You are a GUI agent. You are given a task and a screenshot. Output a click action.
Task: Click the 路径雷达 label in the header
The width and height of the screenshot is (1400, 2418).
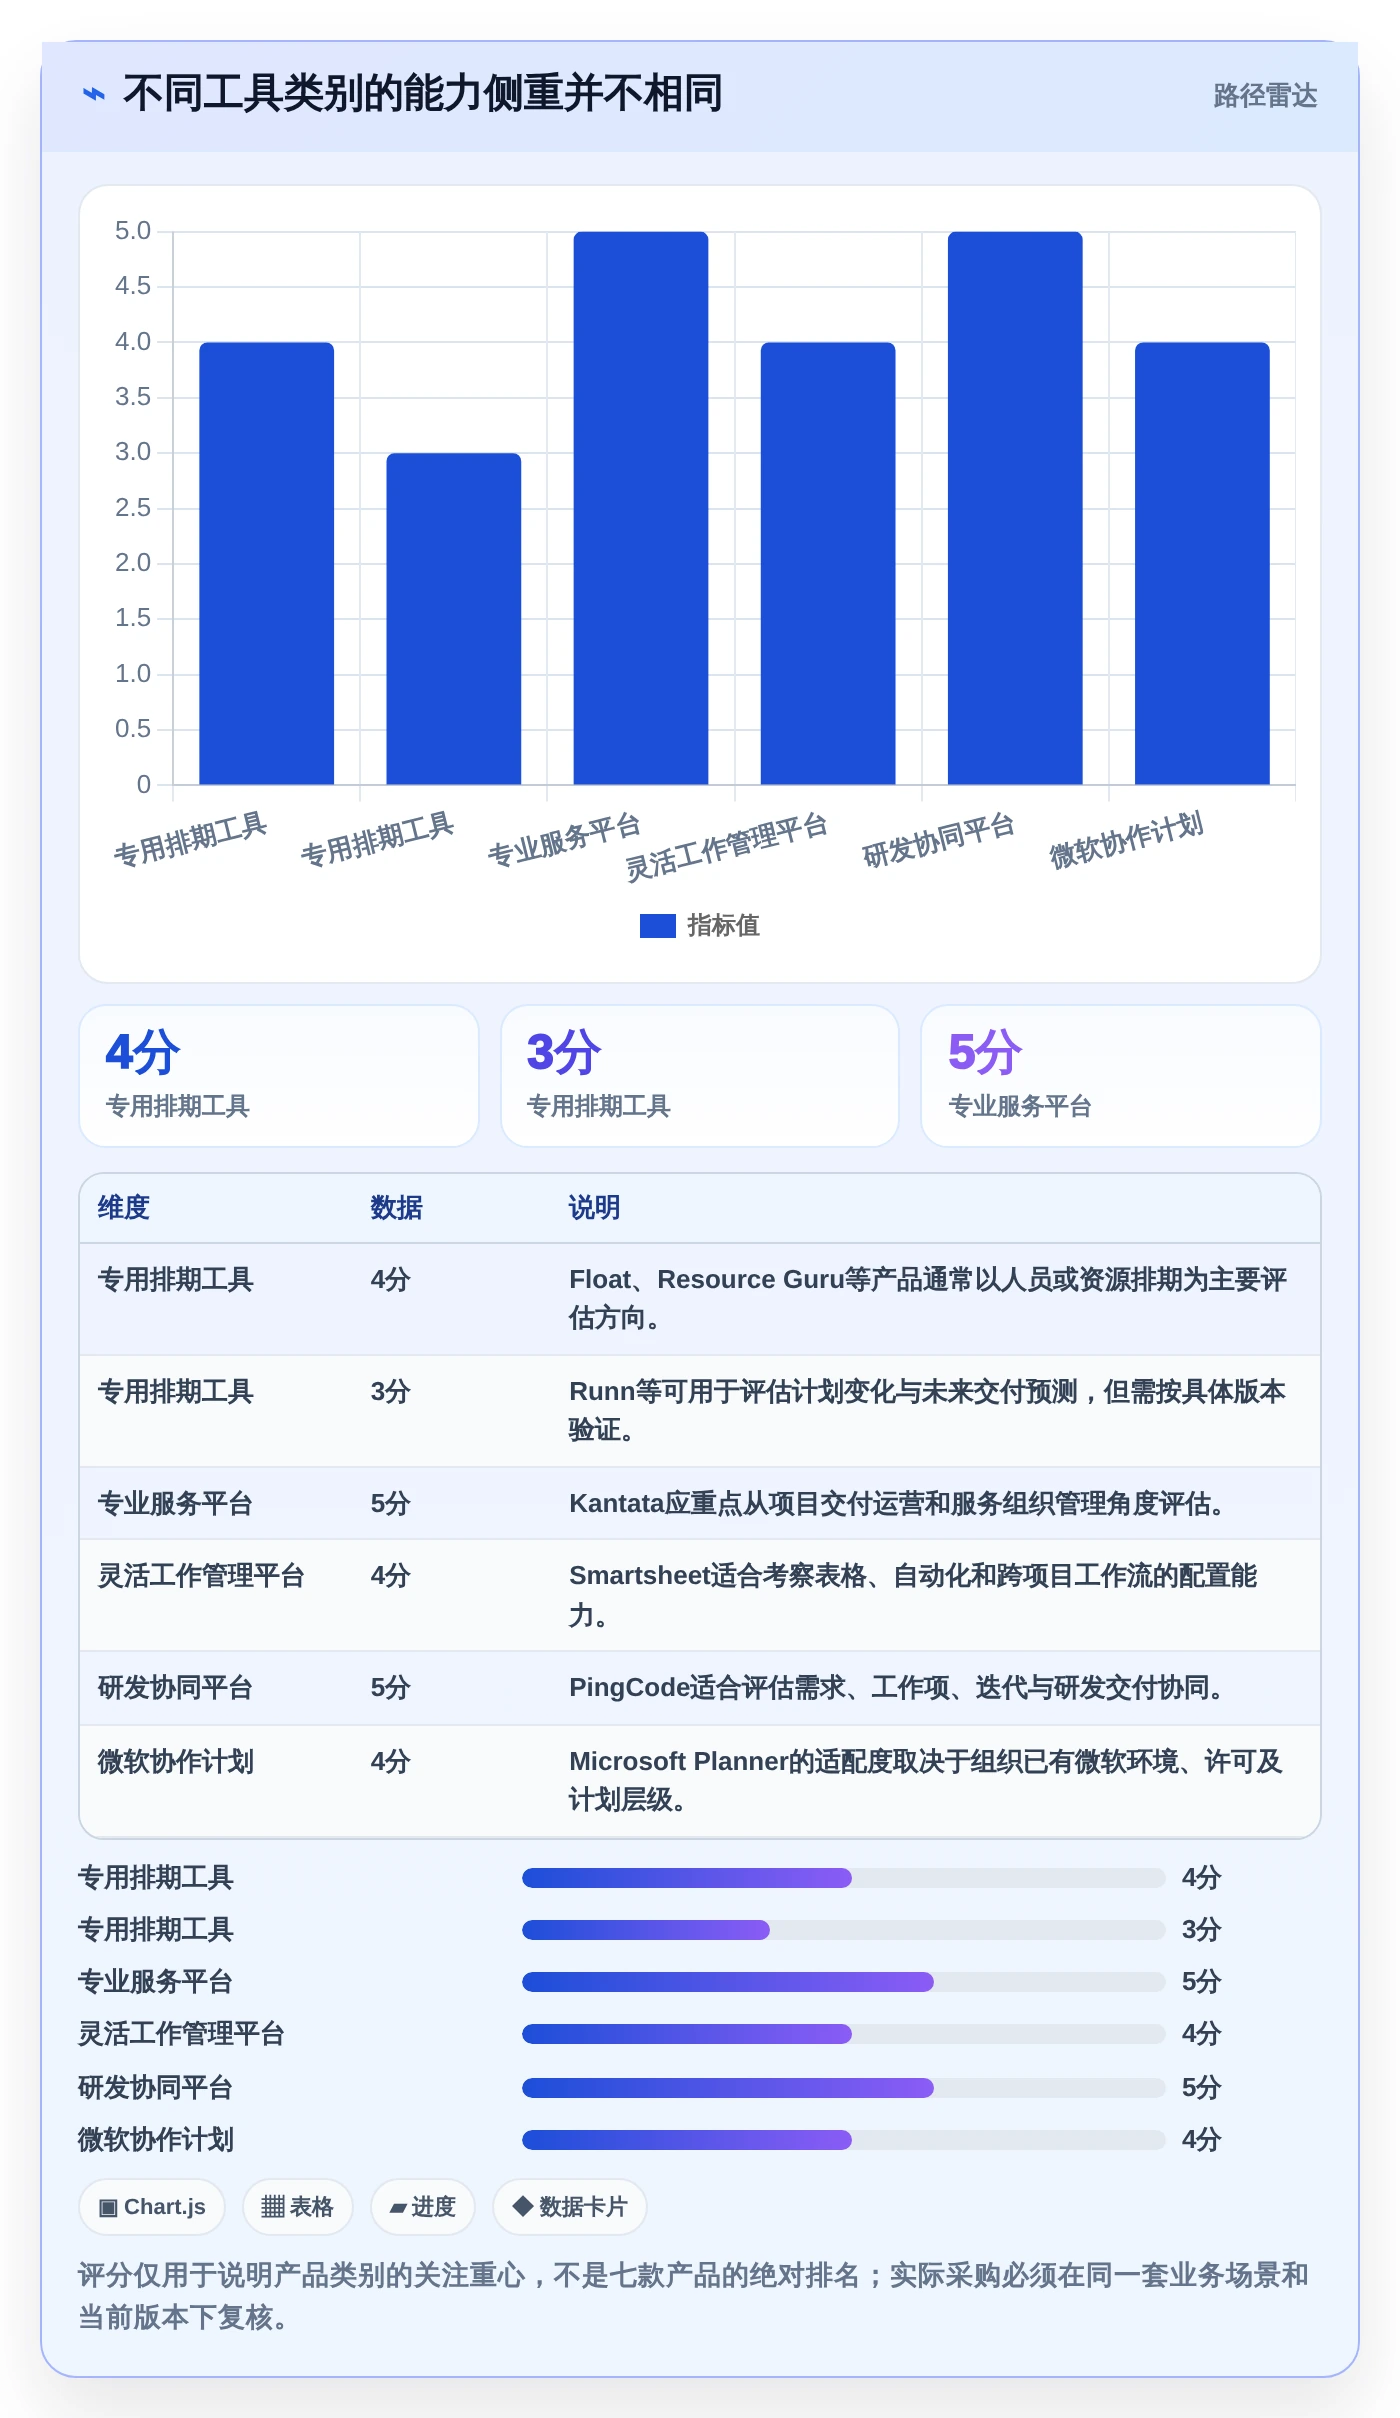[1265, 95]
